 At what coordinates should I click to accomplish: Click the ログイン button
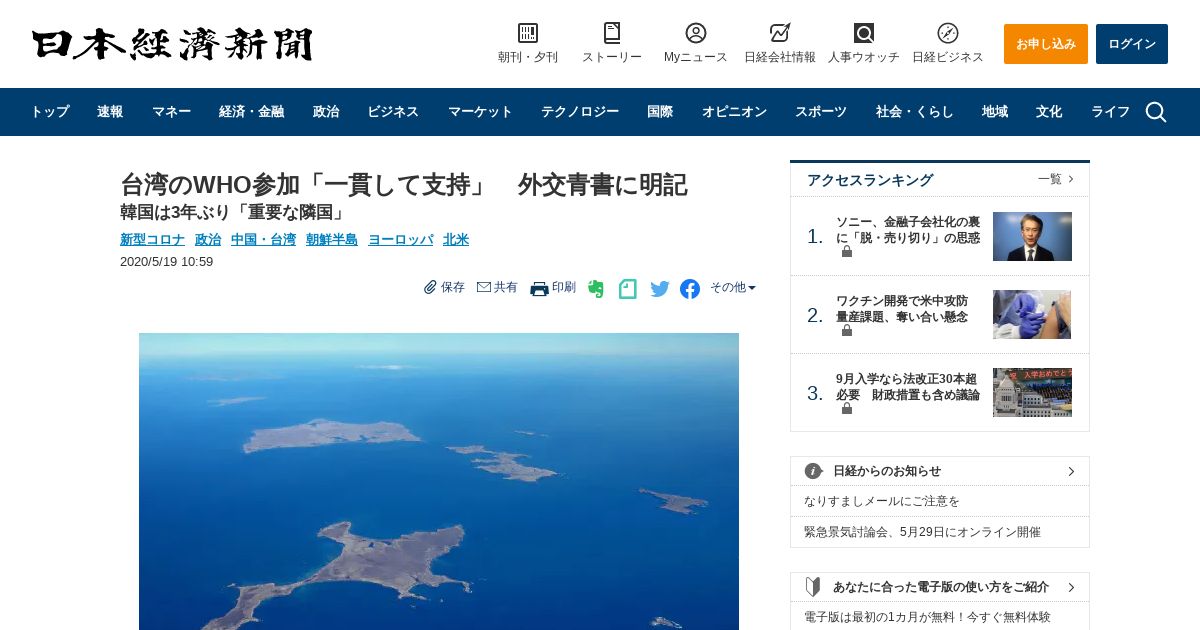point(1132,44)
